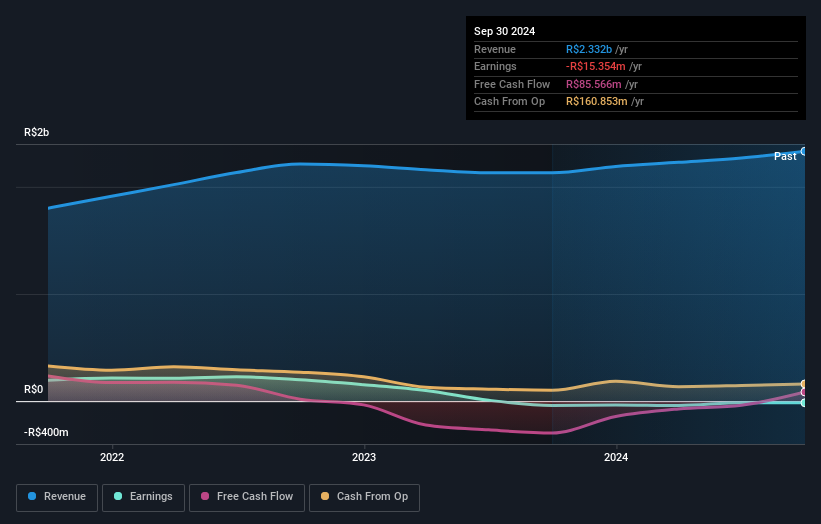The width and height of the screenshot is (821, 524).
Task: Click the 2022 x-axis label
Action: click(112, 457)
